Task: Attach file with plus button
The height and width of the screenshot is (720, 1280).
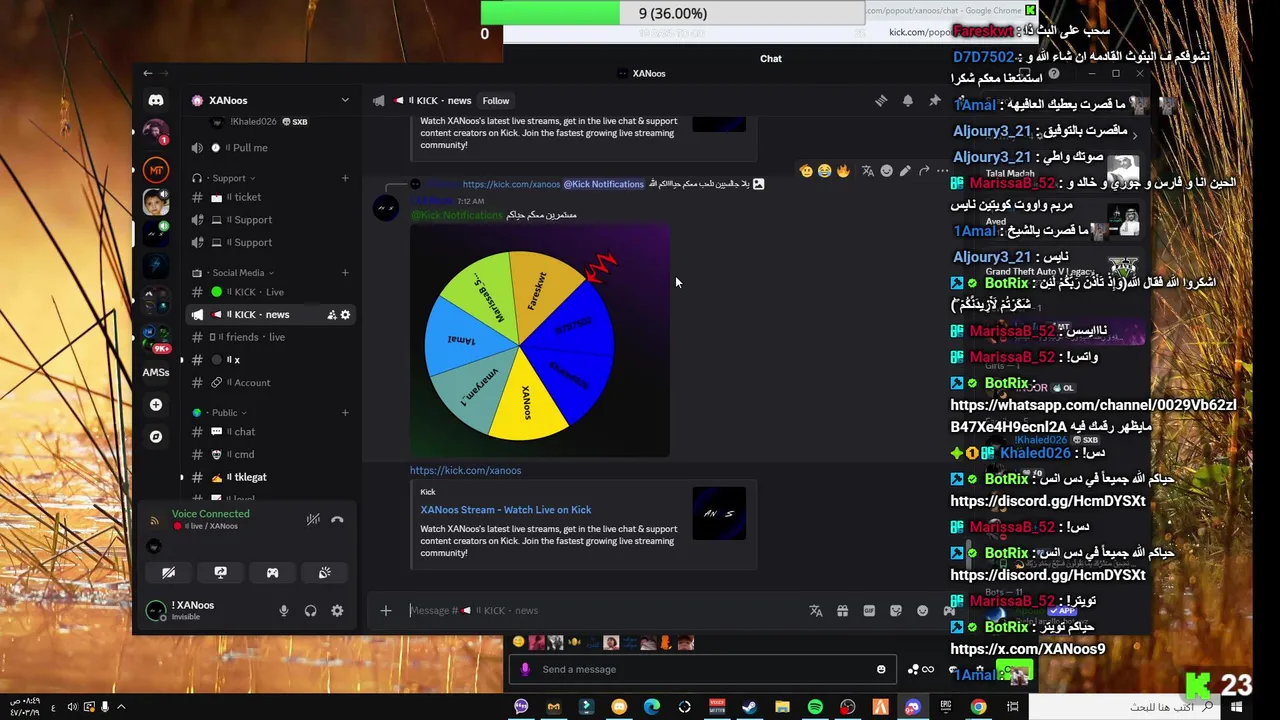Action: [x=386, y=611]
